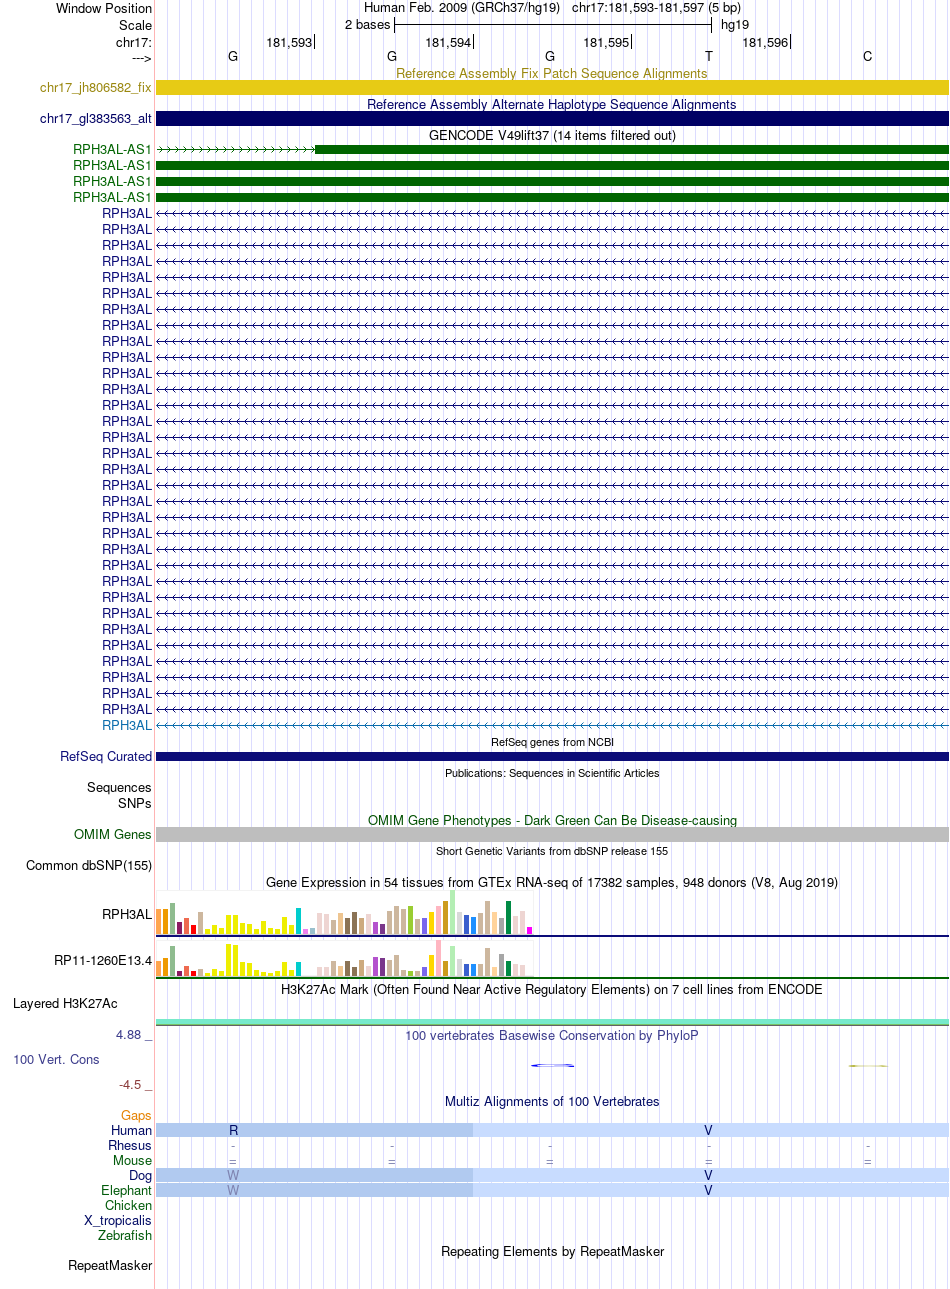Screen dimensions: 950x1289
Task: Click the 'Scale' label
Action: [x=135, y=25]
